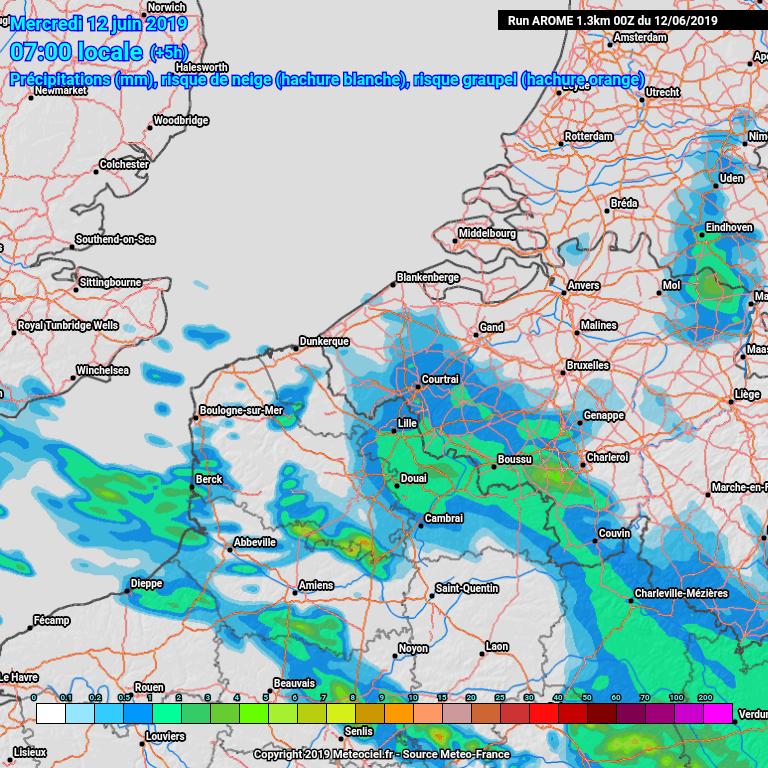The width and height of the screenshot is (768, 768).
Task: Click the Bréda city label
Action: point(624,203)
